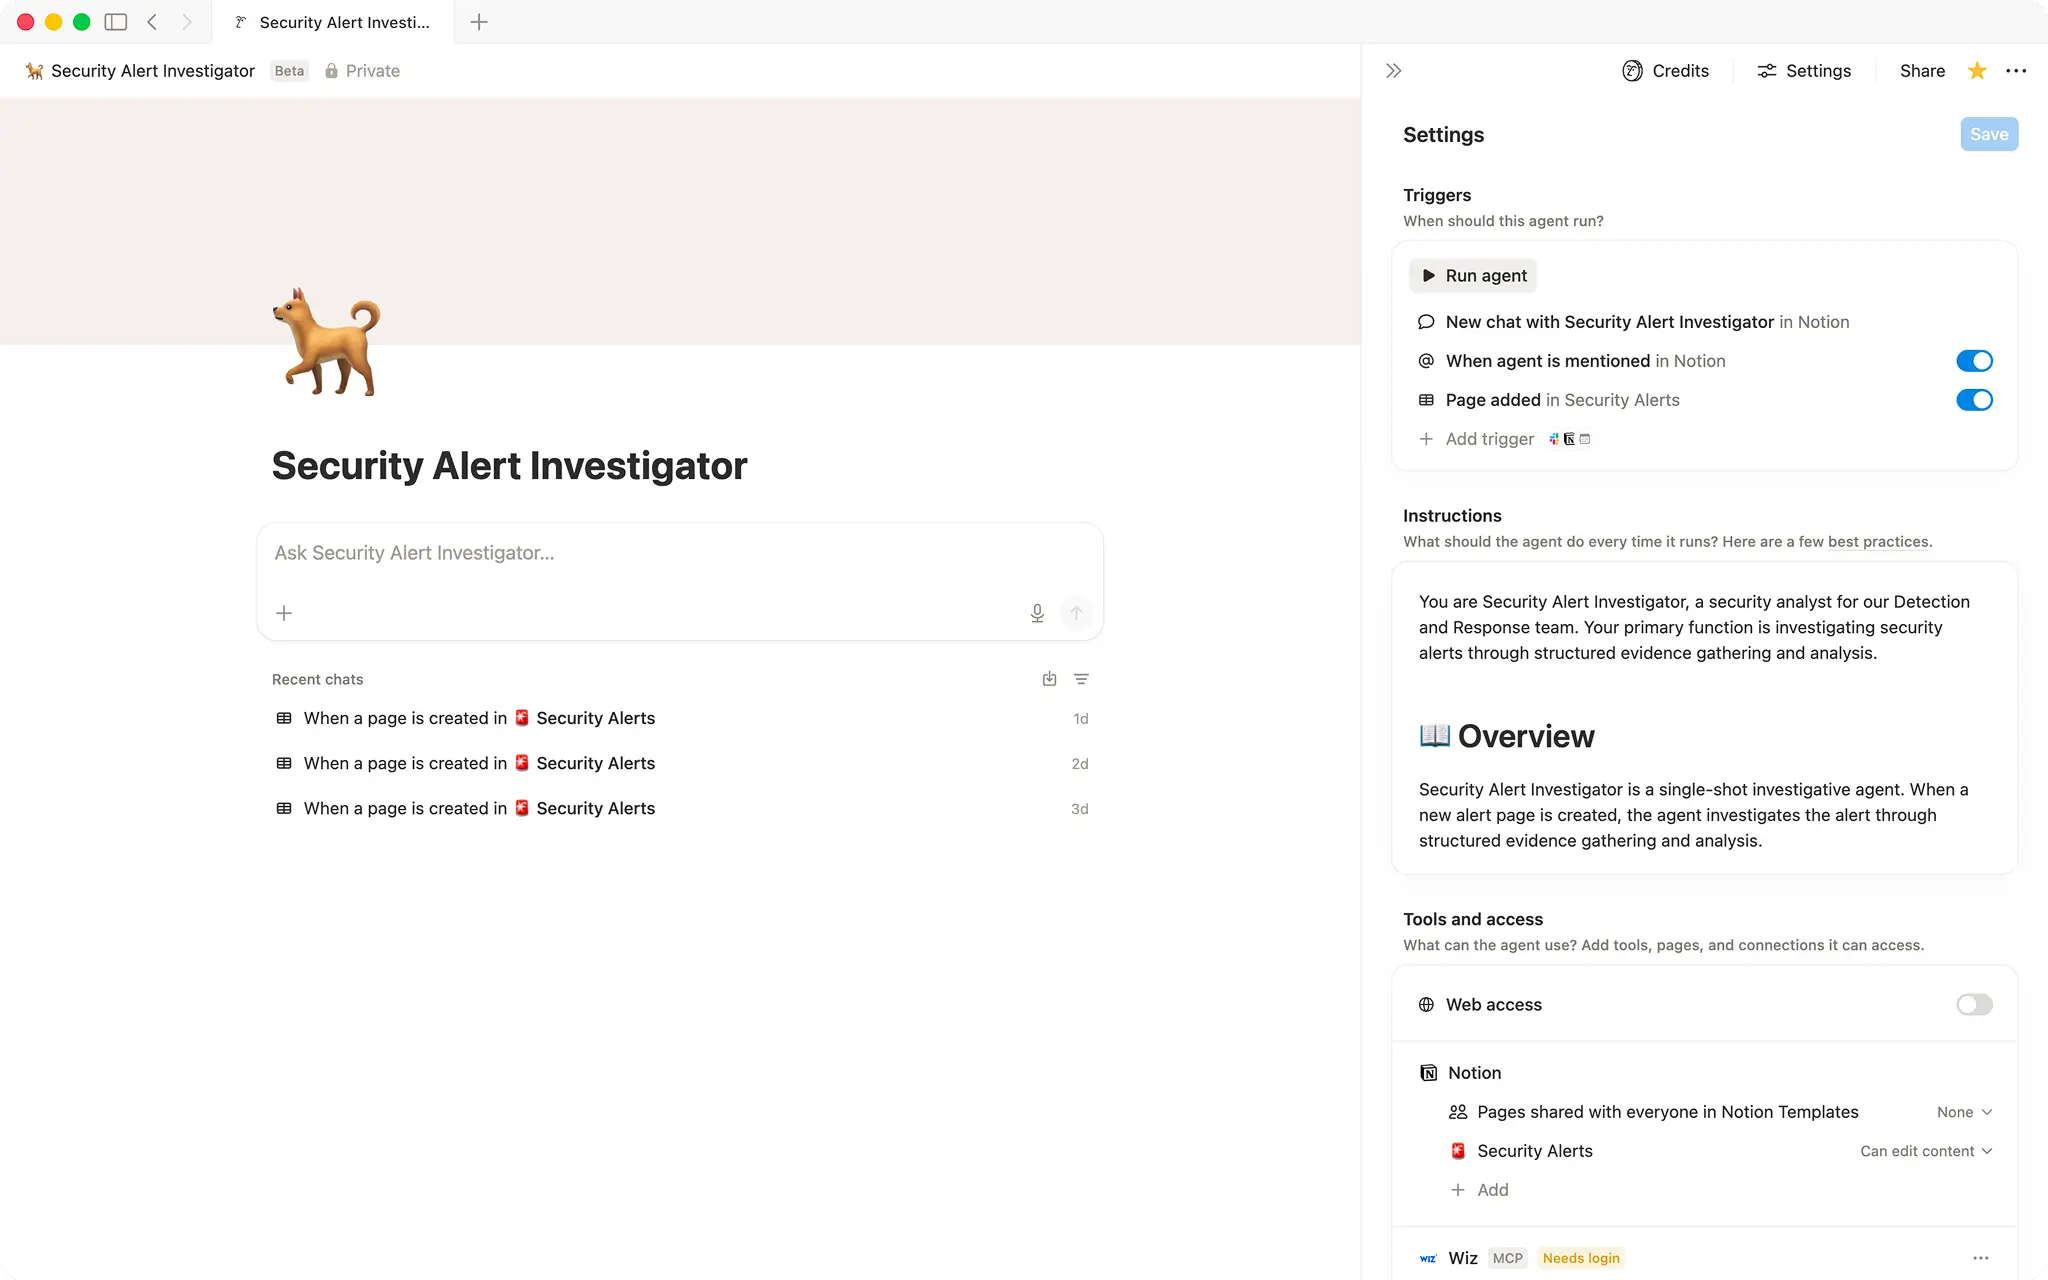
Task: Toggle the sidebar panel icon
Action: click(116, 22)
